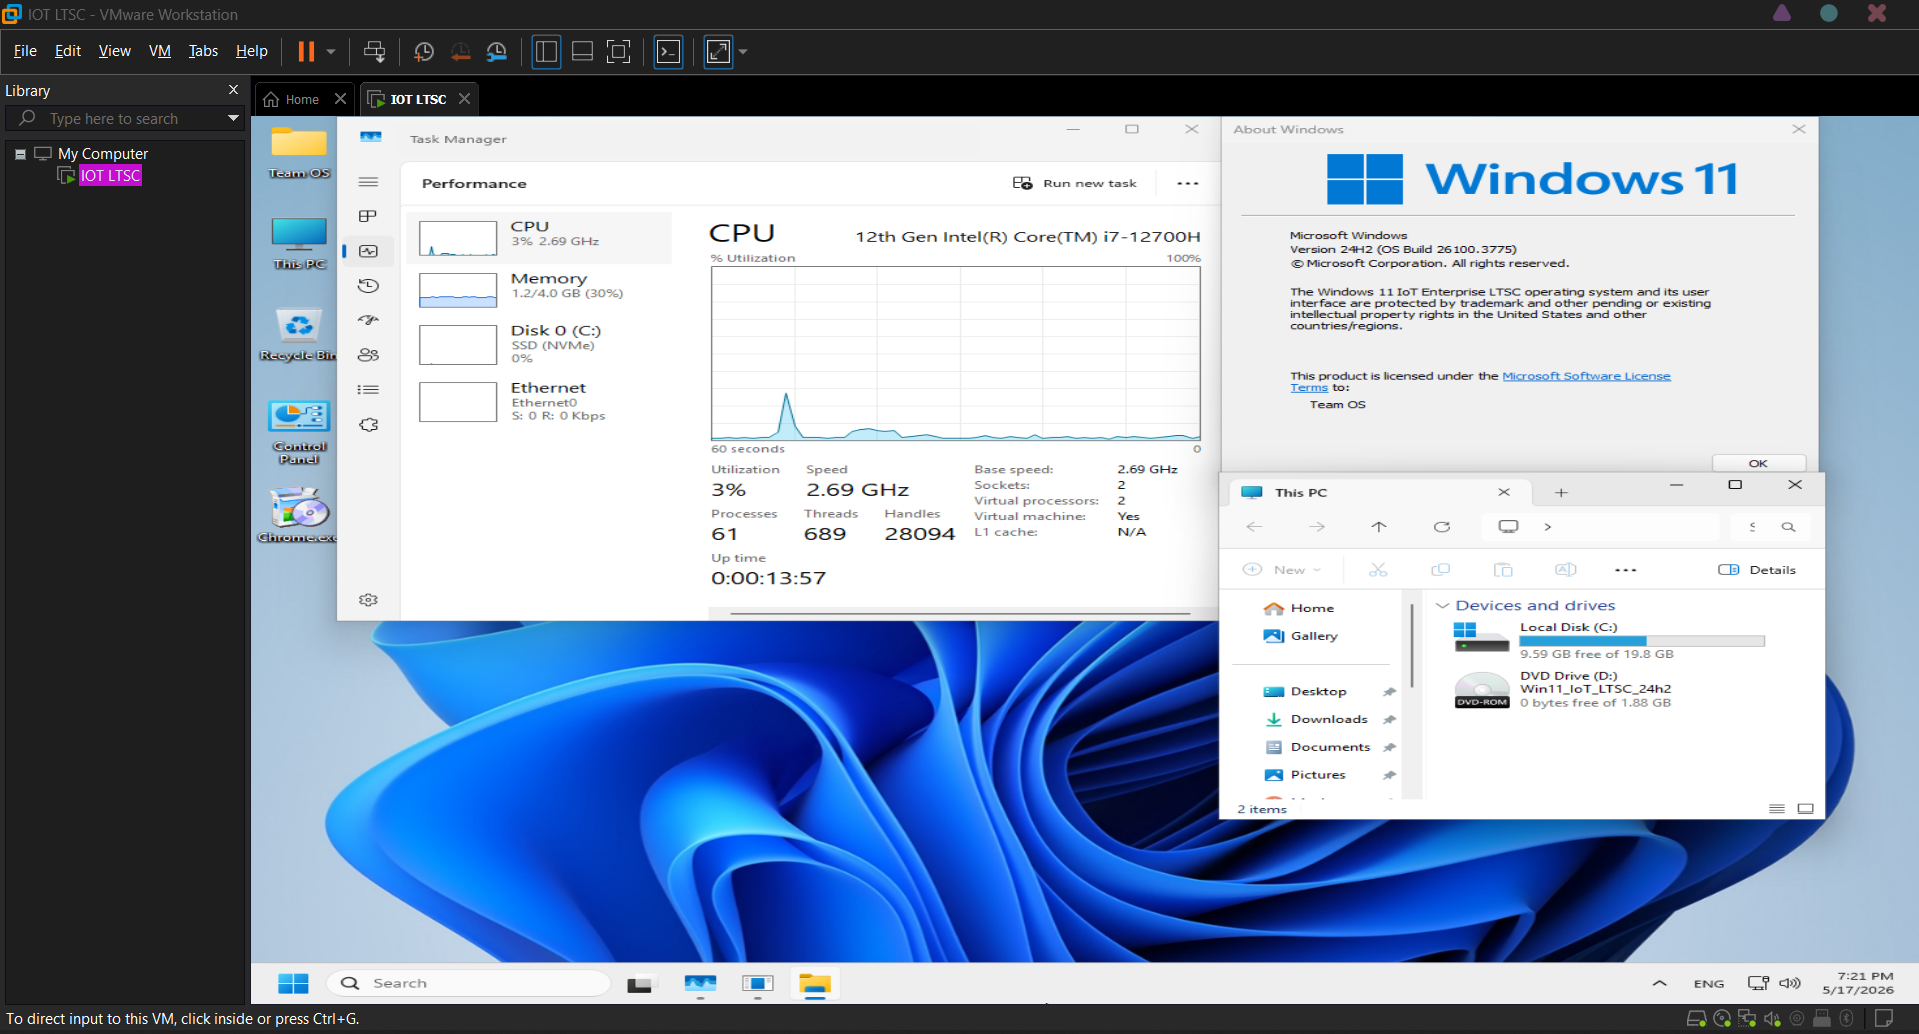The height and width of the screenshot is (1034, 1919).
Task: Click Send Ctrl+Alt+Del toolbar icon
Action: [x=375, y=51]
